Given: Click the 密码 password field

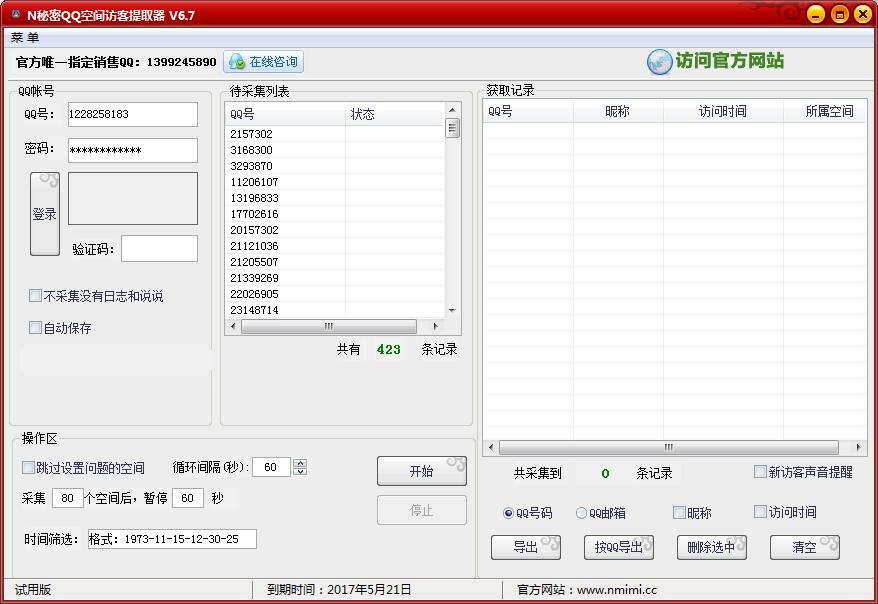Looking at the screenshot, I should click(x=133, y=150).
